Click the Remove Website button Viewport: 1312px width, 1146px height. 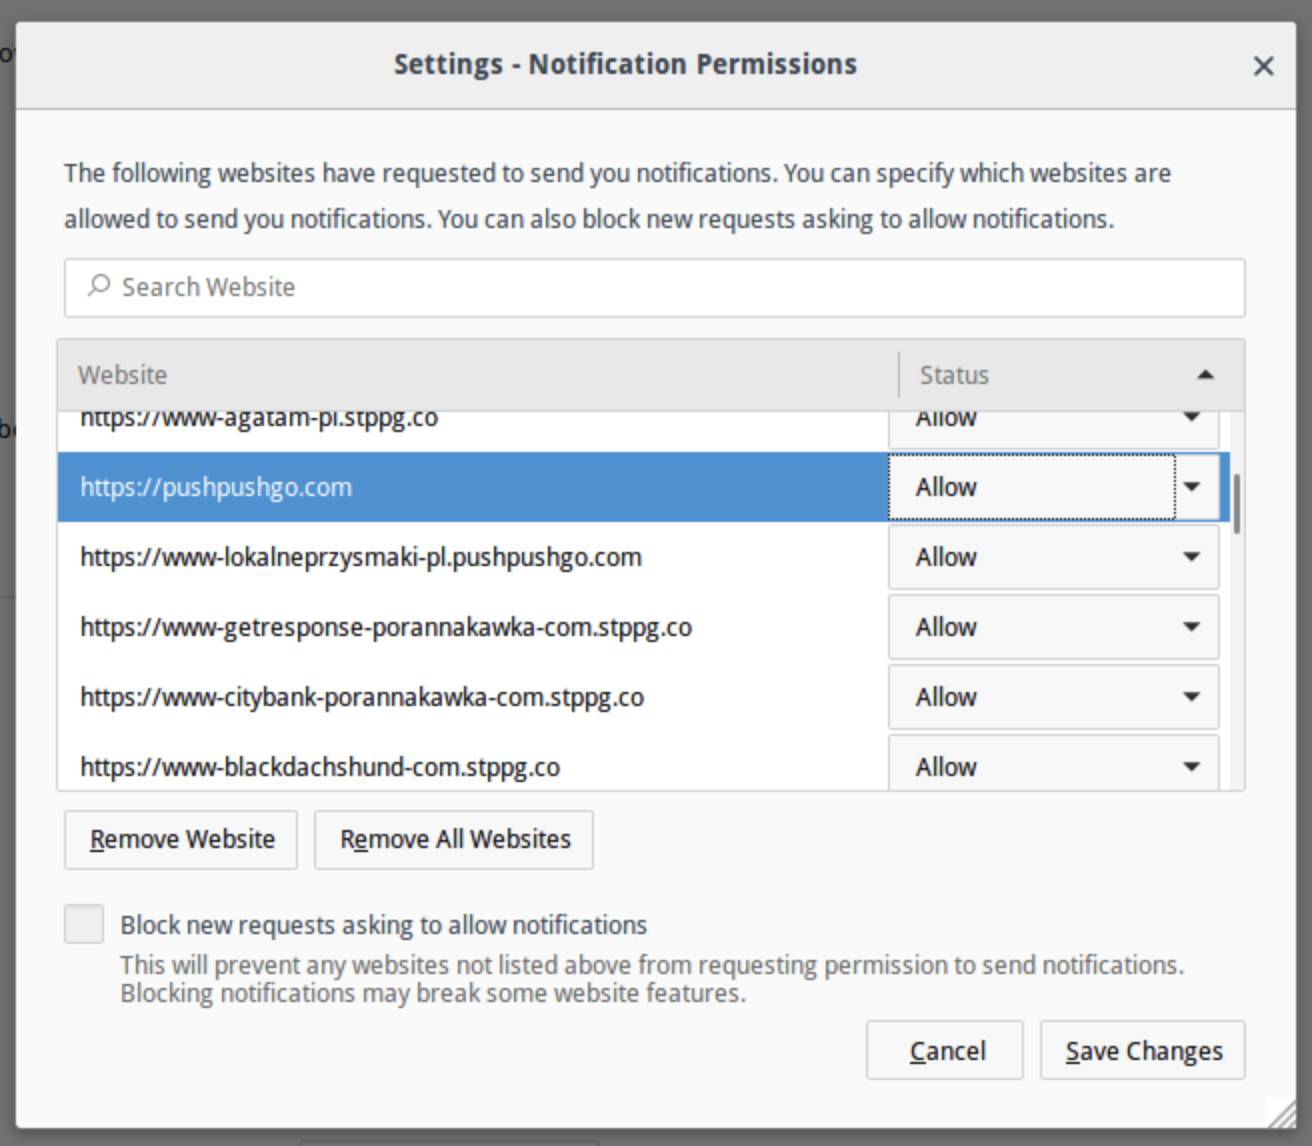coord(181,839)
